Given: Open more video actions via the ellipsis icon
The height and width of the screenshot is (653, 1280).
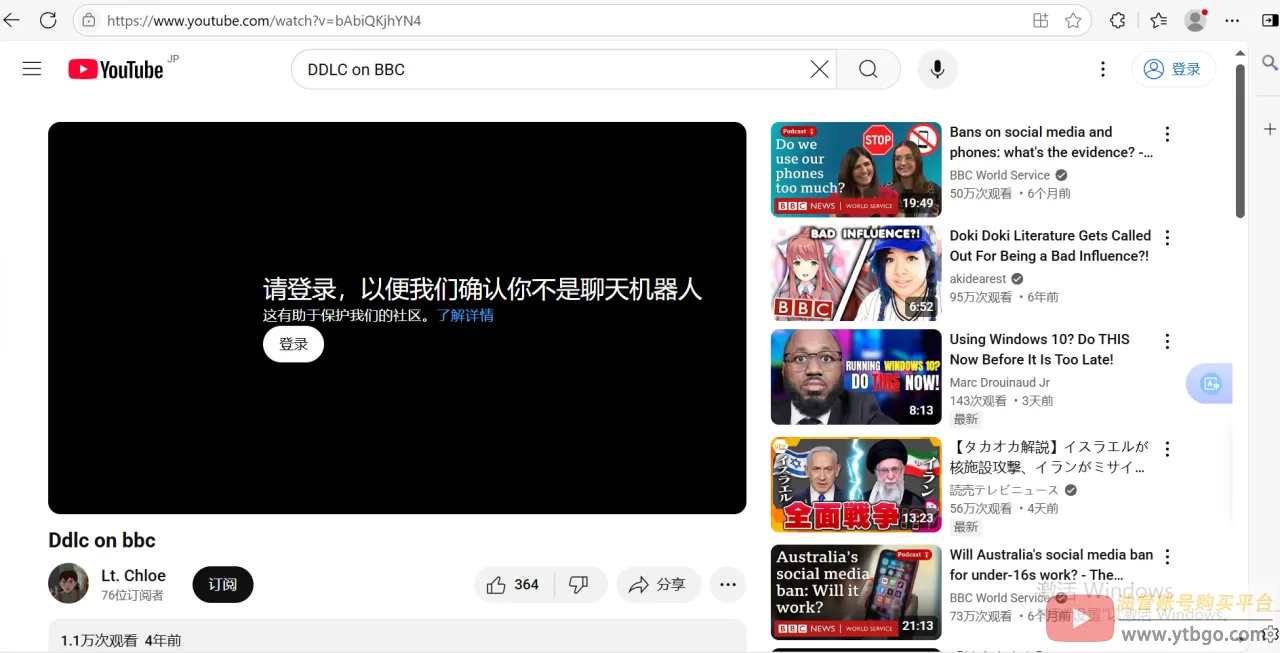Looking at the screenshot, I should (728, 584).
